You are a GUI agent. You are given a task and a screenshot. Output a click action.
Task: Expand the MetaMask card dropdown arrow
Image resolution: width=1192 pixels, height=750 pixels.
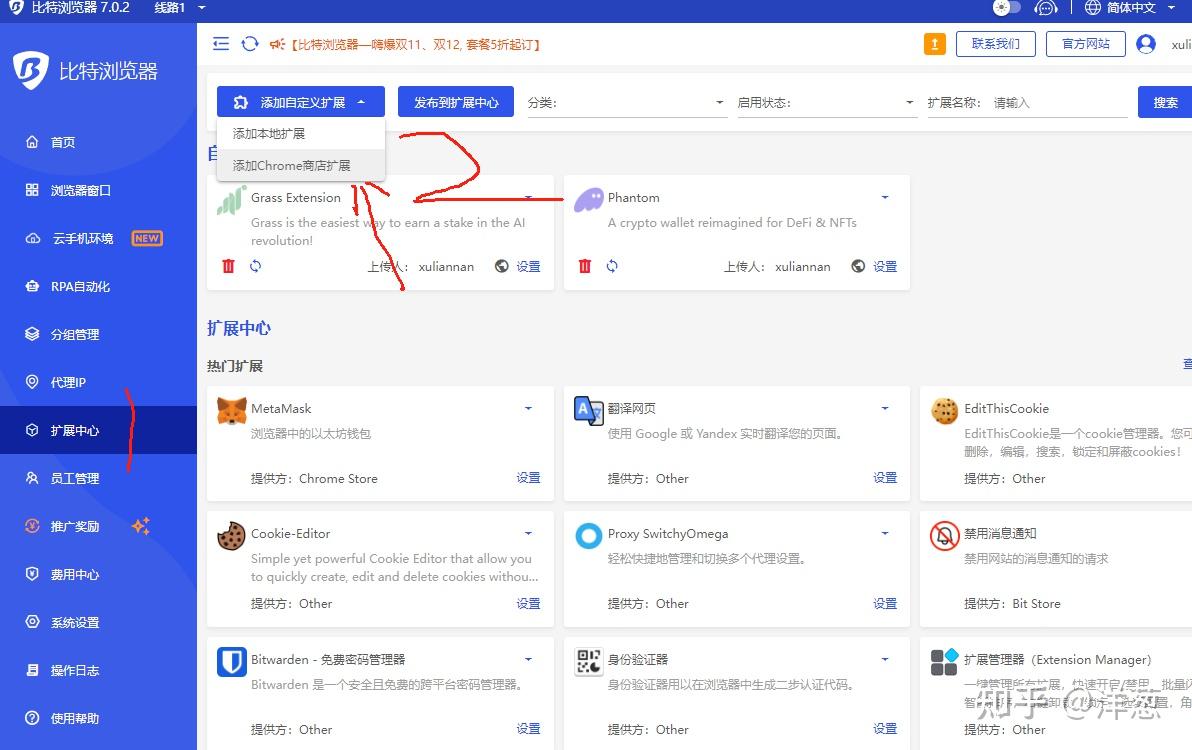(x=528, y=408)
